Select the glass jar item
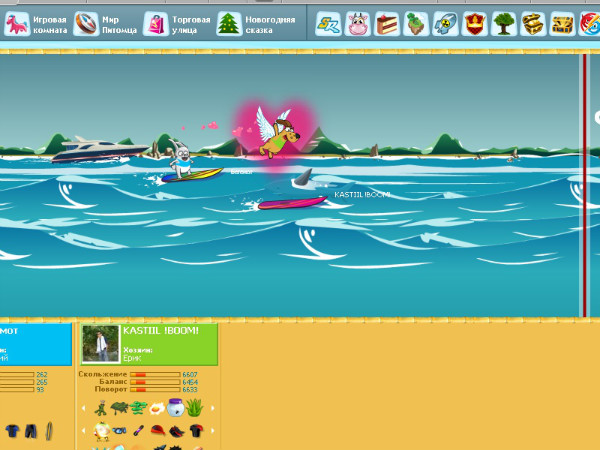The height and width of the screenshot is (450, 600). point(175,408)
